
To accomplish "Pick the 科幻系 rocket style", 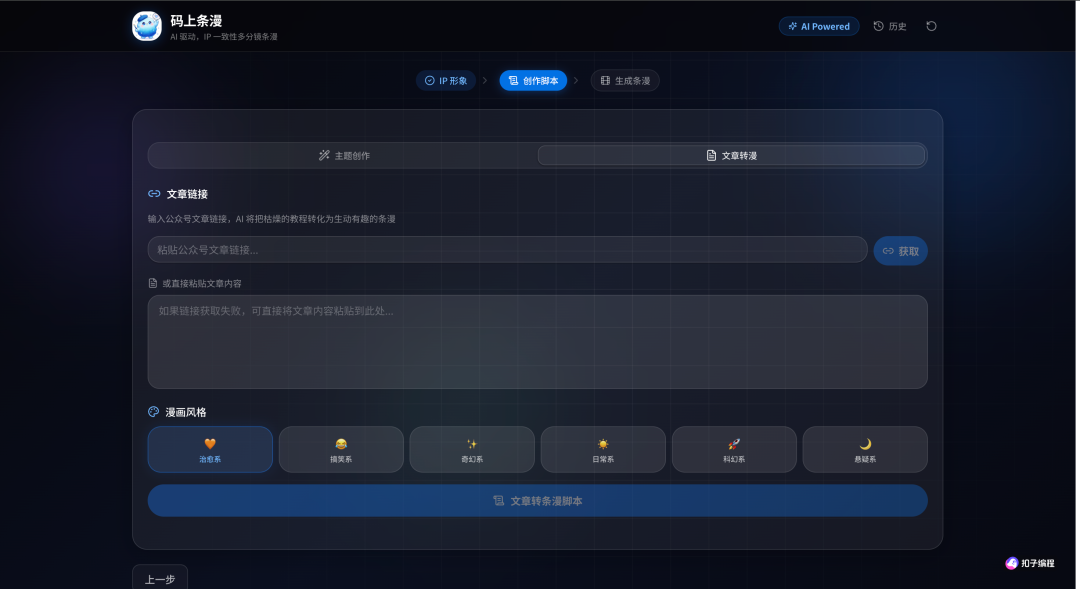I will pyautogui.click(x=734, y=449).
